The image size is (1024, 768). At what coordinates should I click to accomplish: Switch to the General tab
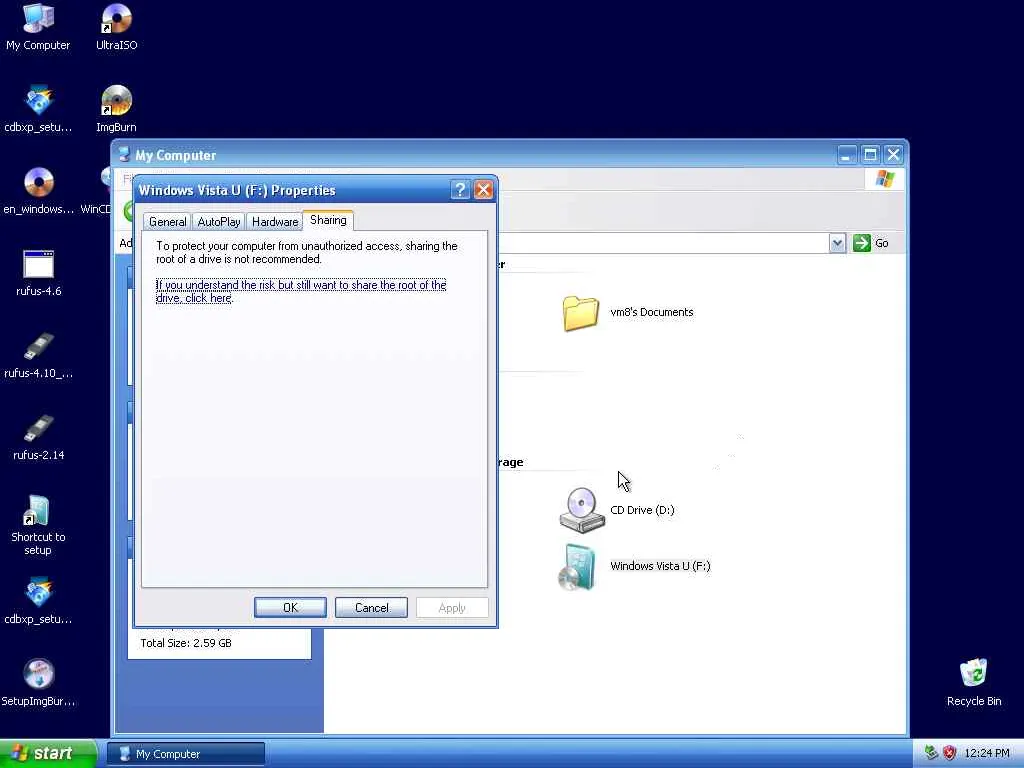pos(167,222)
